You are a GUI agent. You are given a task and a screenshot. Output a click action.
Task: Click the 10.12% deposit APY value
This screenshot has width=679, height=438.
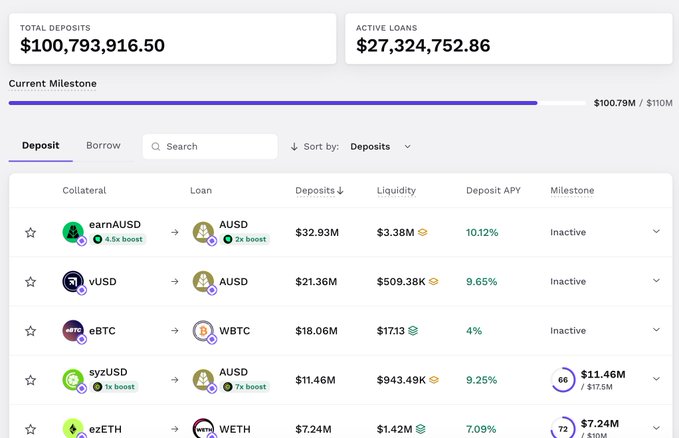coord(482,233)
